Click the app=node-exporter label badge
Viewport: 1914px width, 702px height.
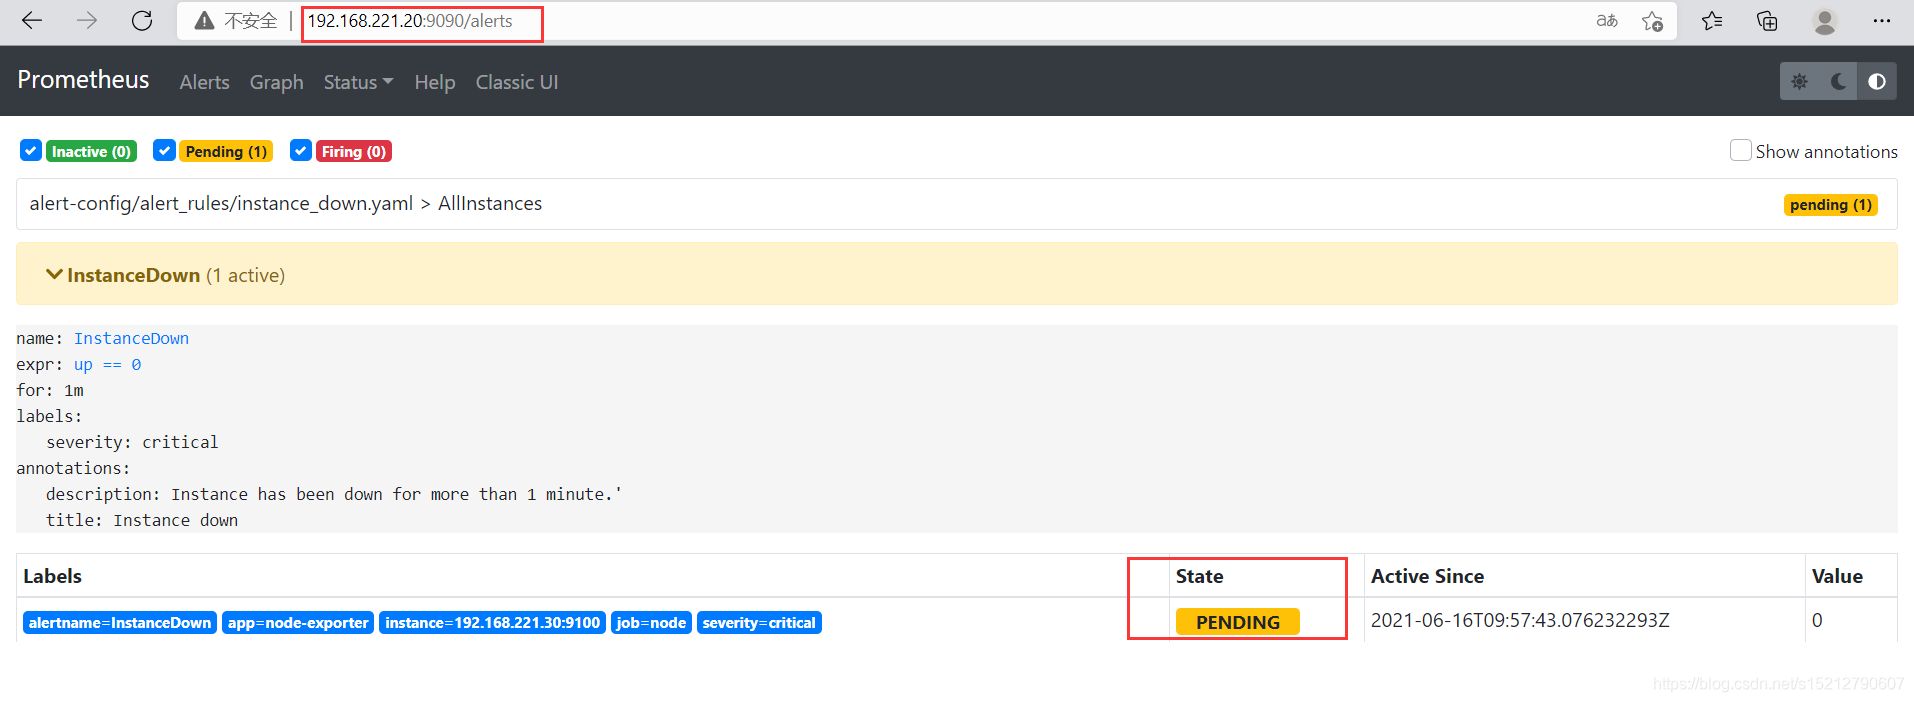pos(298,622)
